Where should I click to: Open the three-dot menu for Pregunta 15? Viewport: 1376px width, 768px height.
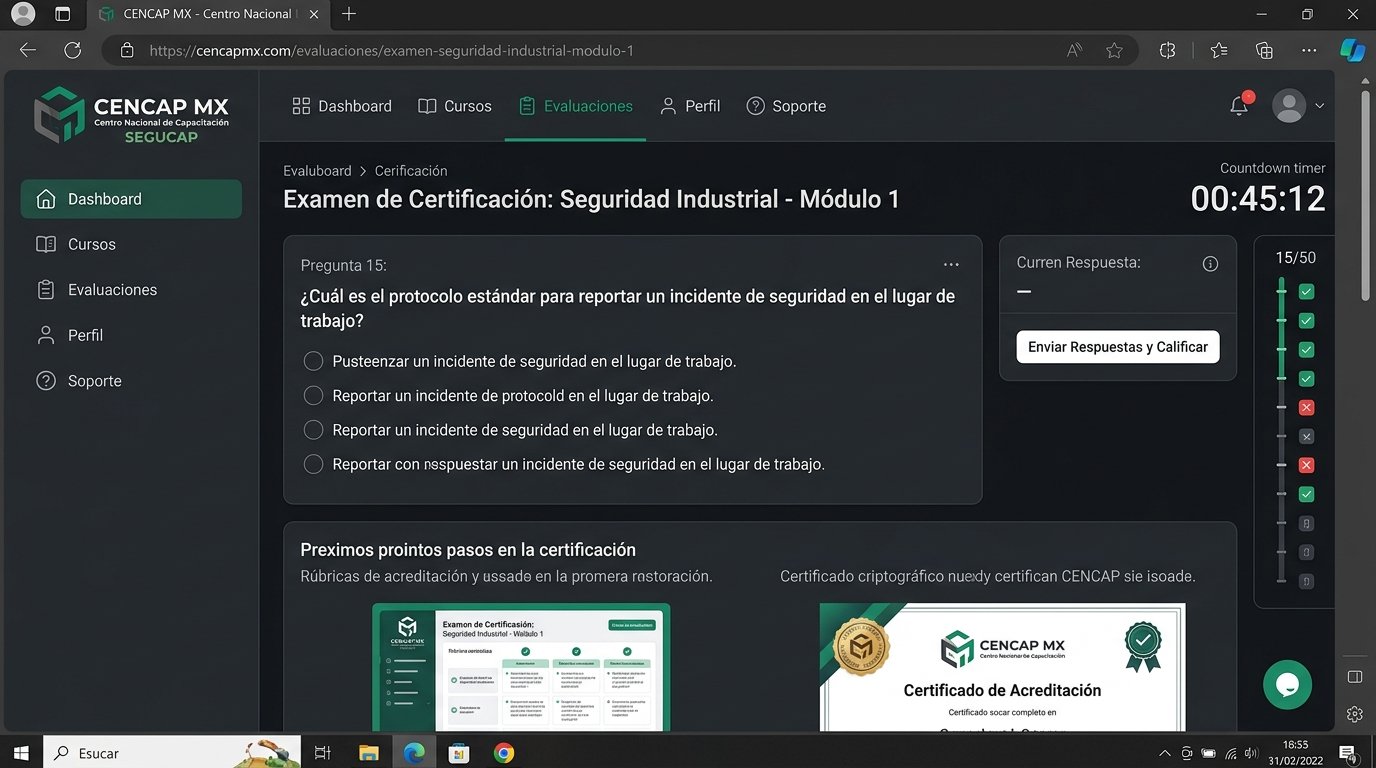tap(951, 265)
